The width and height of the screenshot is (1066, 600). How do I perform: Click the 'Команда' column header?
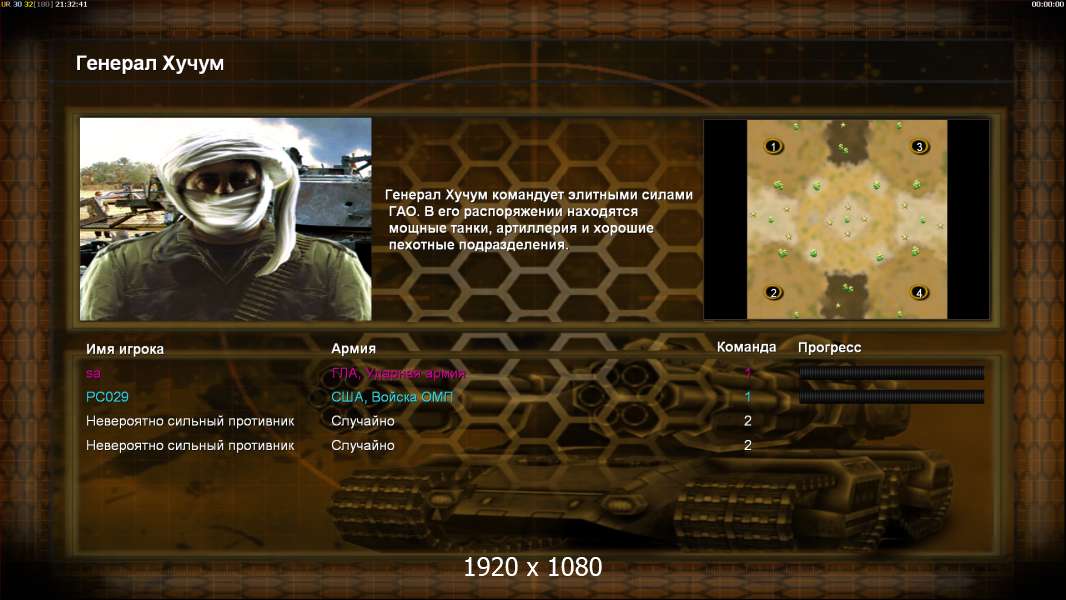coord(746,347)
